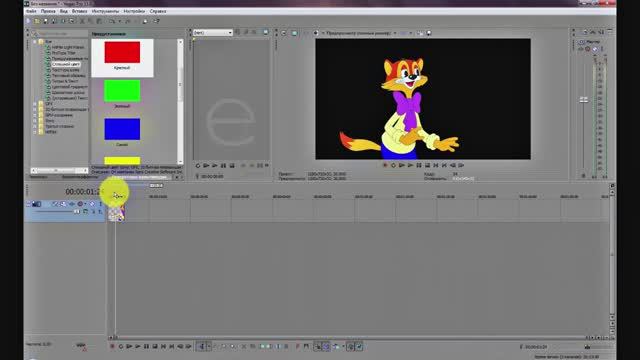This screenshot has width=640, height=360.
Task: Expand the HitFilm folder
Action: (x=35, y=132)
